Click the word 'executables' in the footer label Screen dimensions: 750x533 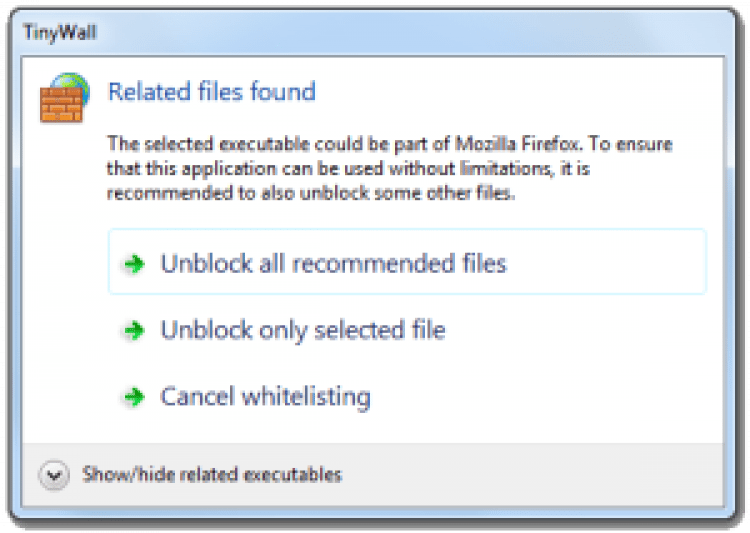click(297, 474)
